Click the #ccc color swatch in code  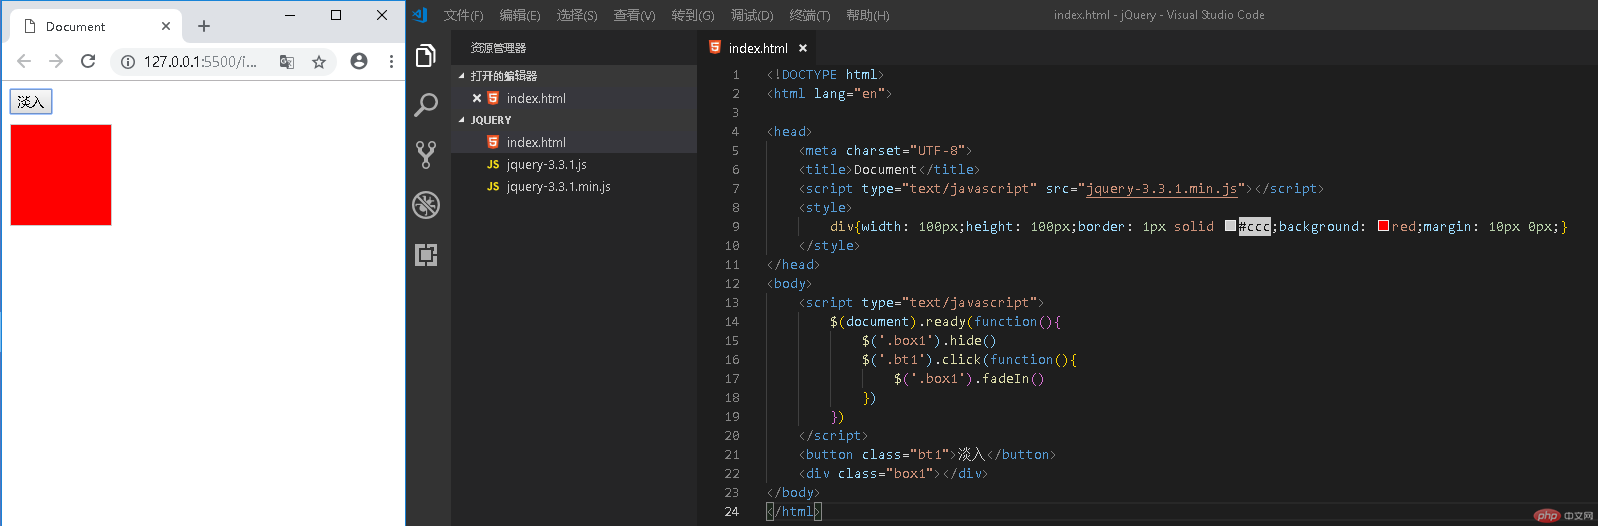pos(1230,226)
